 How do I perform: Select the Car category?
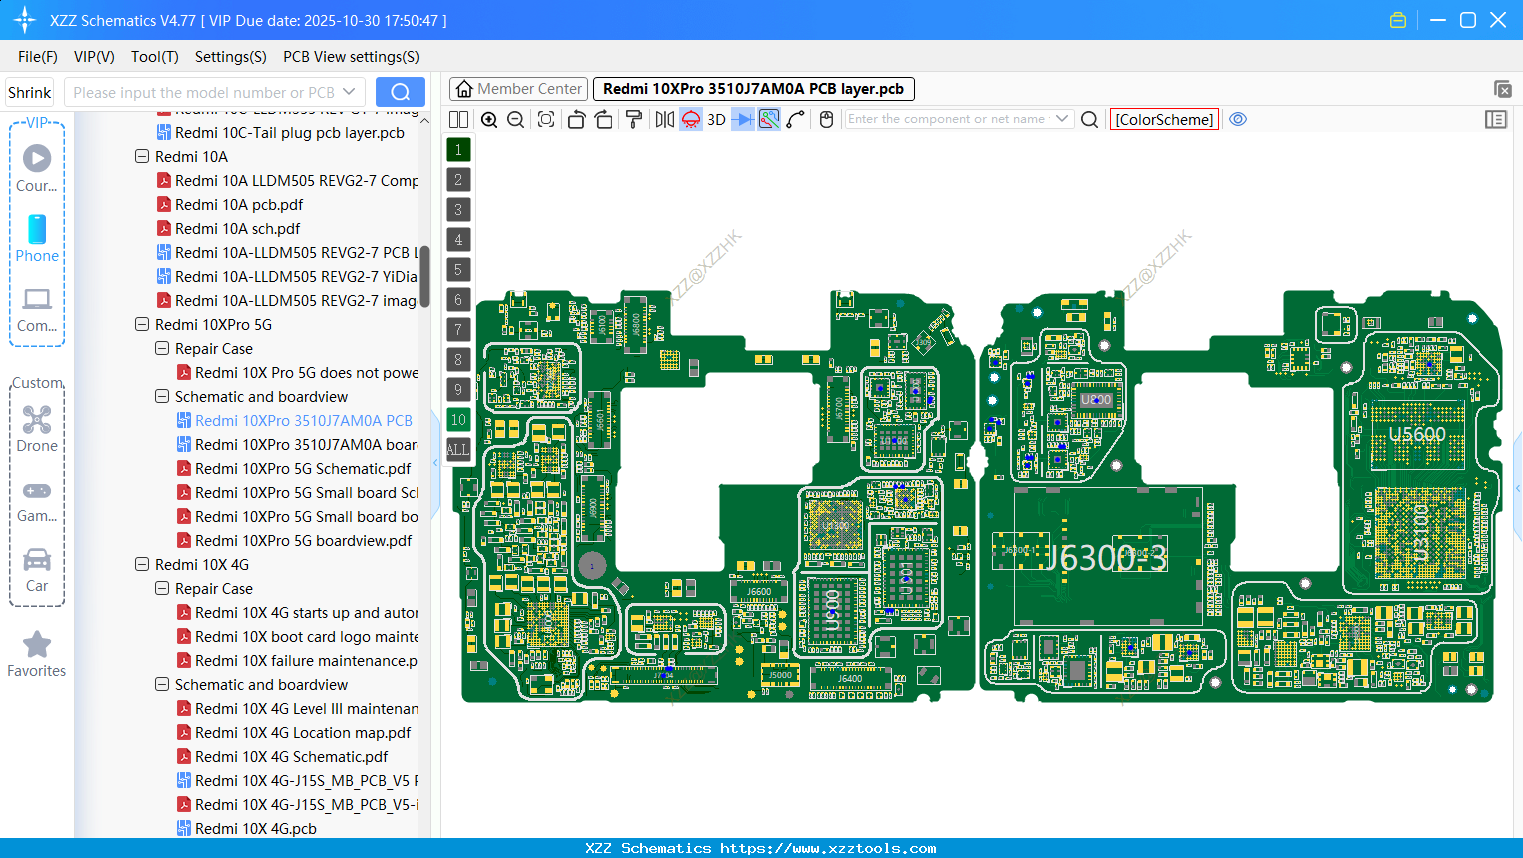37,570
